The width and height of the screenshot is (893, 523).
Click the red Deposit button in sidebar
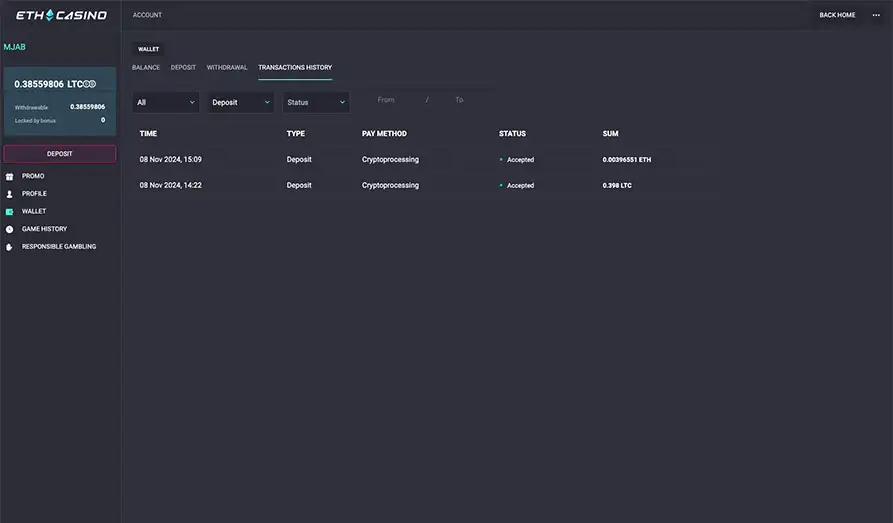point(60,154)
